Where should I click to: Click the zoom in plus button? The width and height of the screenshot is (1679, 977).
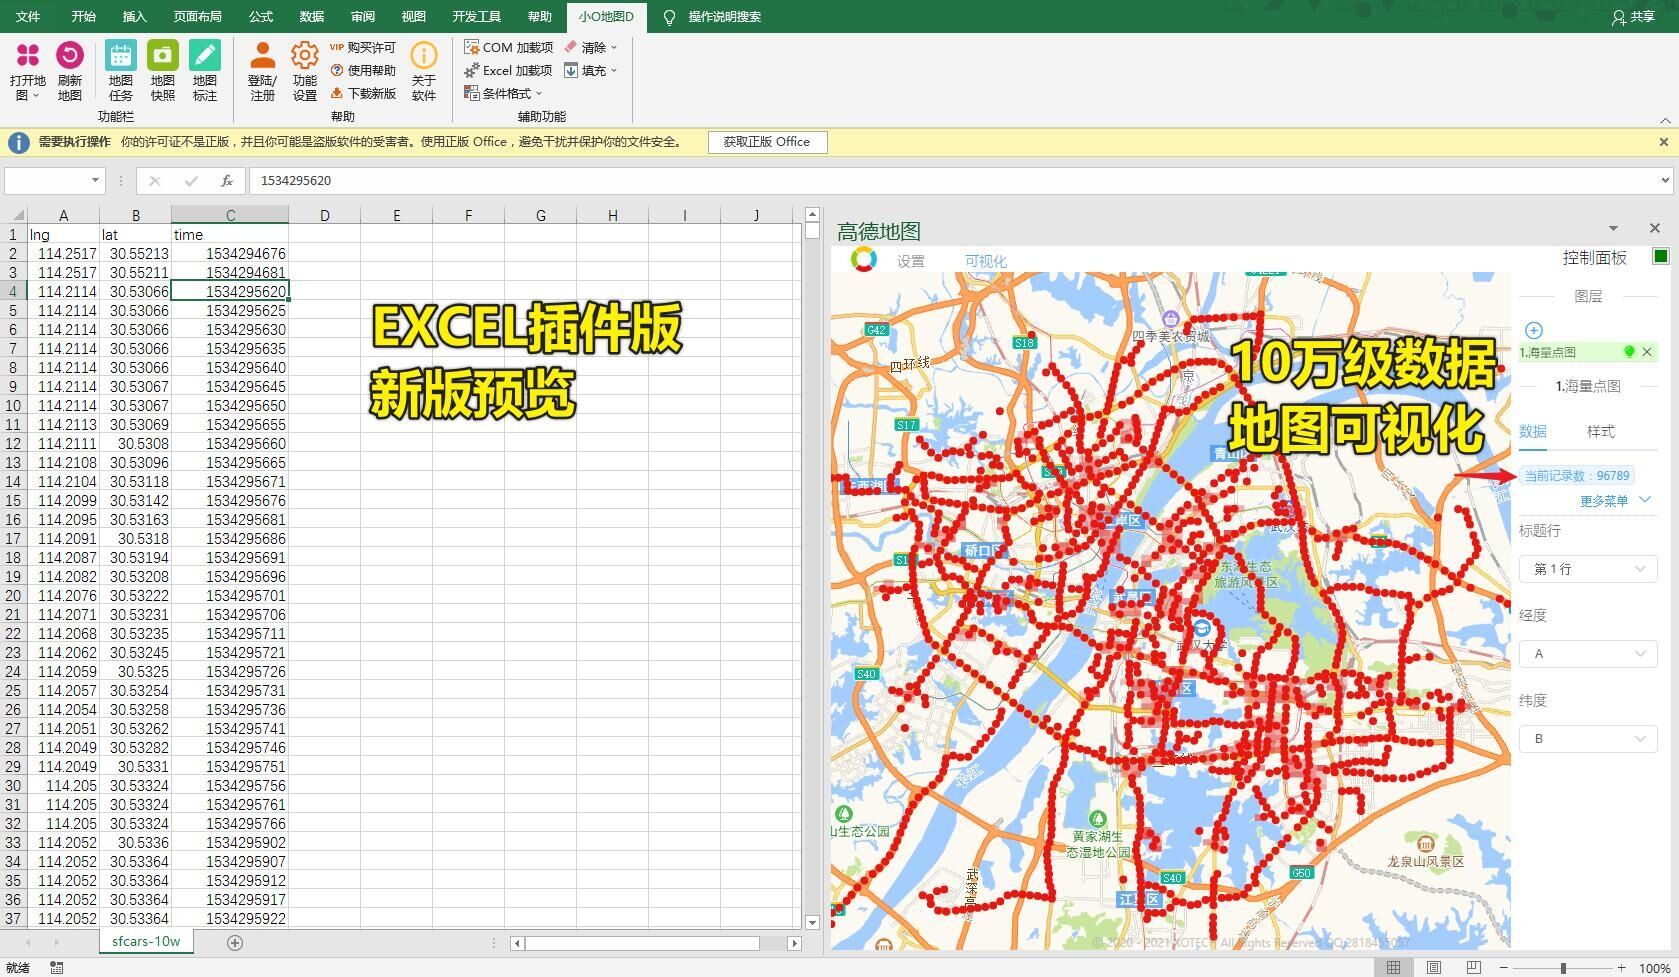(x=1621, y=968)
